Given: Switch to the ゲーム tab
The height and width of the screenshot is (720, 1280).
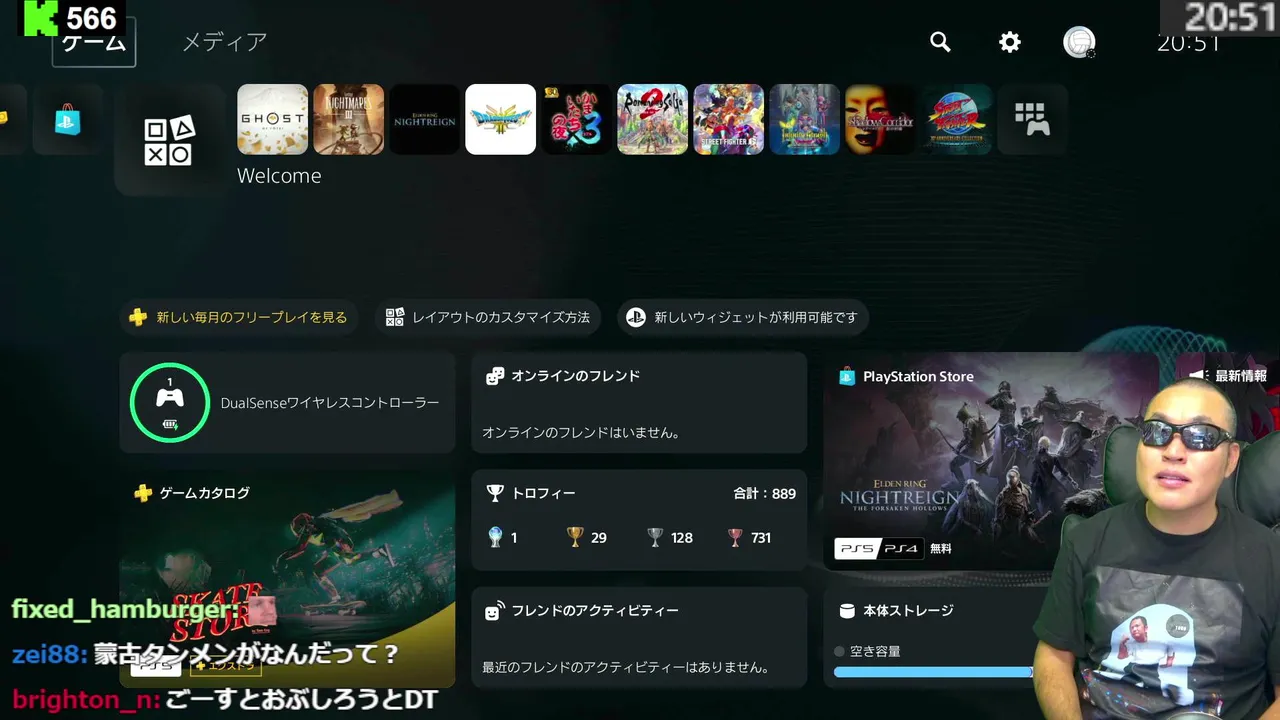Looking at the screenshot, I should pos(94,42).
